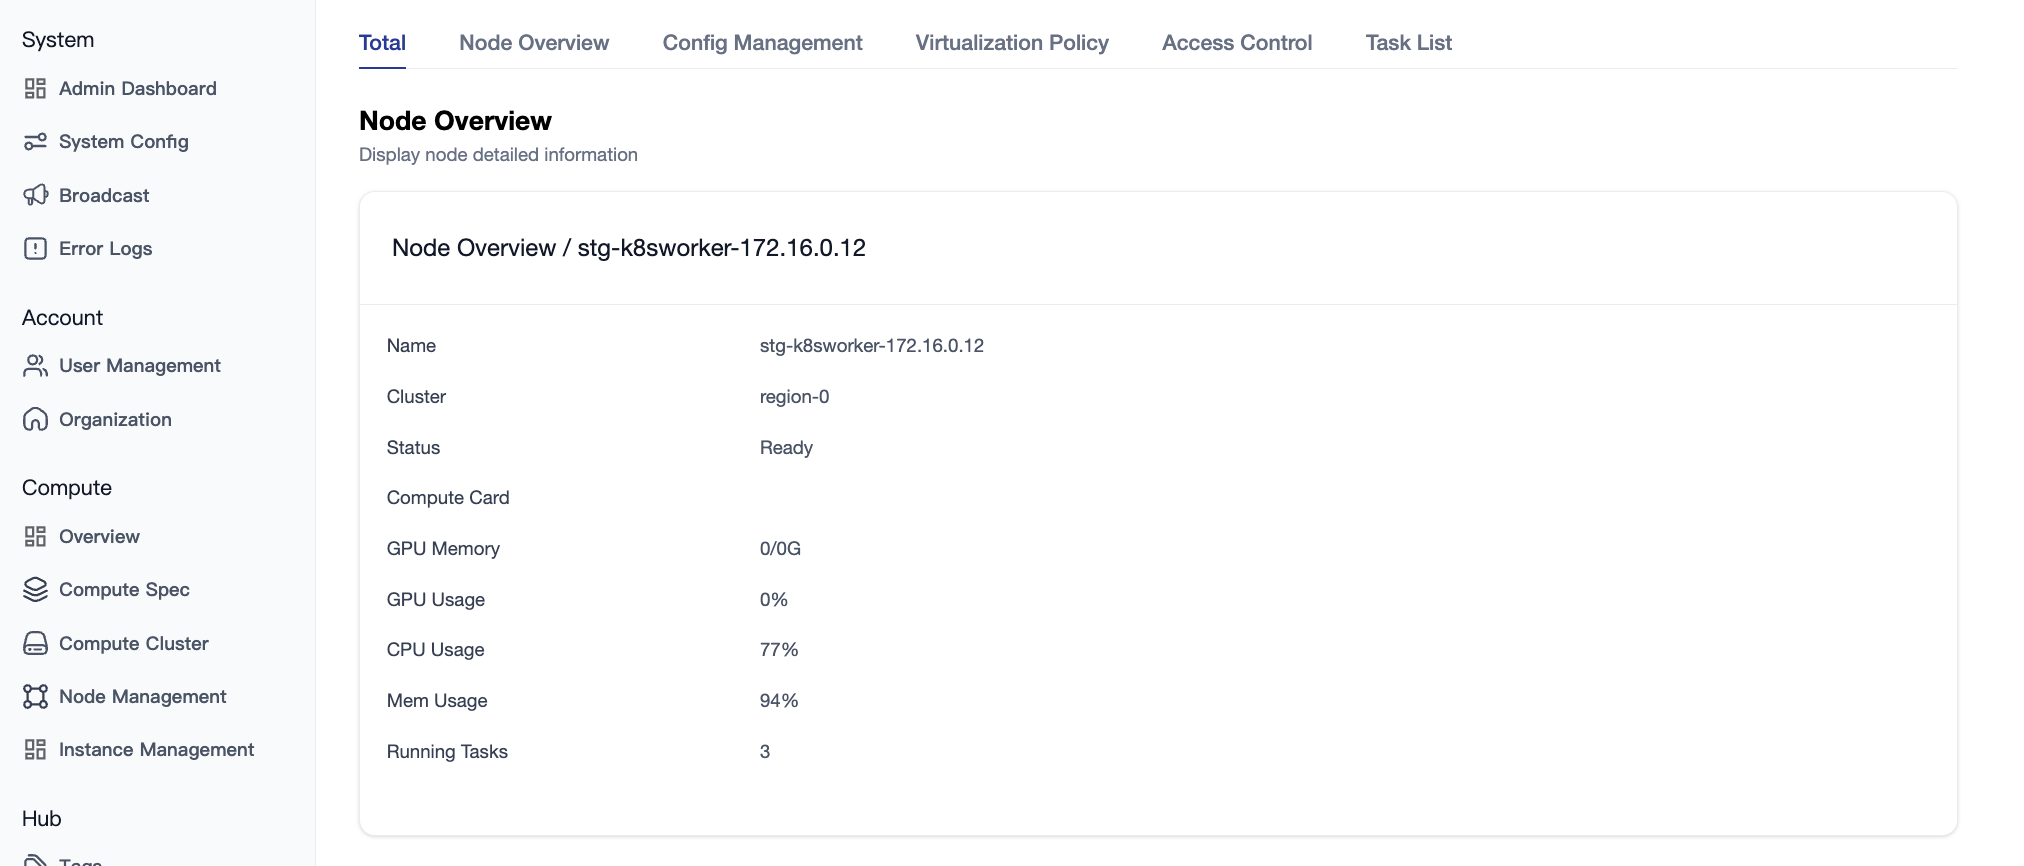Click the Broadcast megaphone icon
Image resolution: width=2024 pixels, height=866 pixels.
click(x=35, y=195)
